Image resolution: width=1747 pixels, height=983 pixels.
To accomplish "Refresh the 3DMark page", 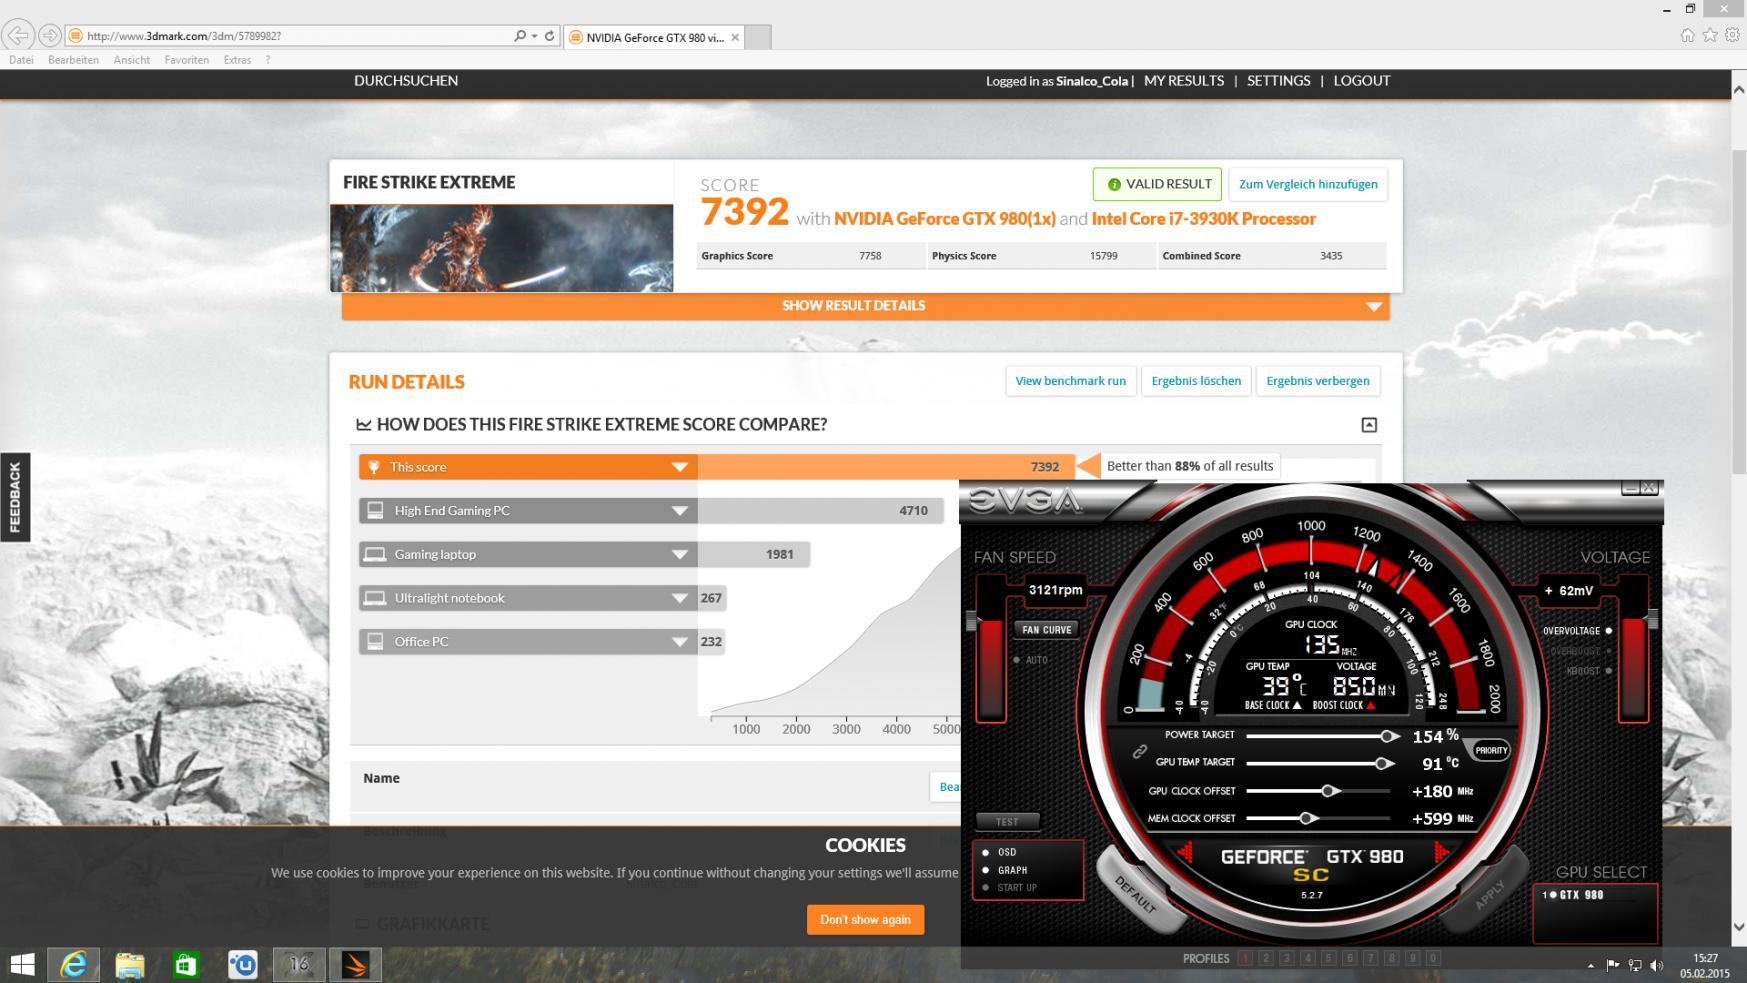I will (549, 36).
